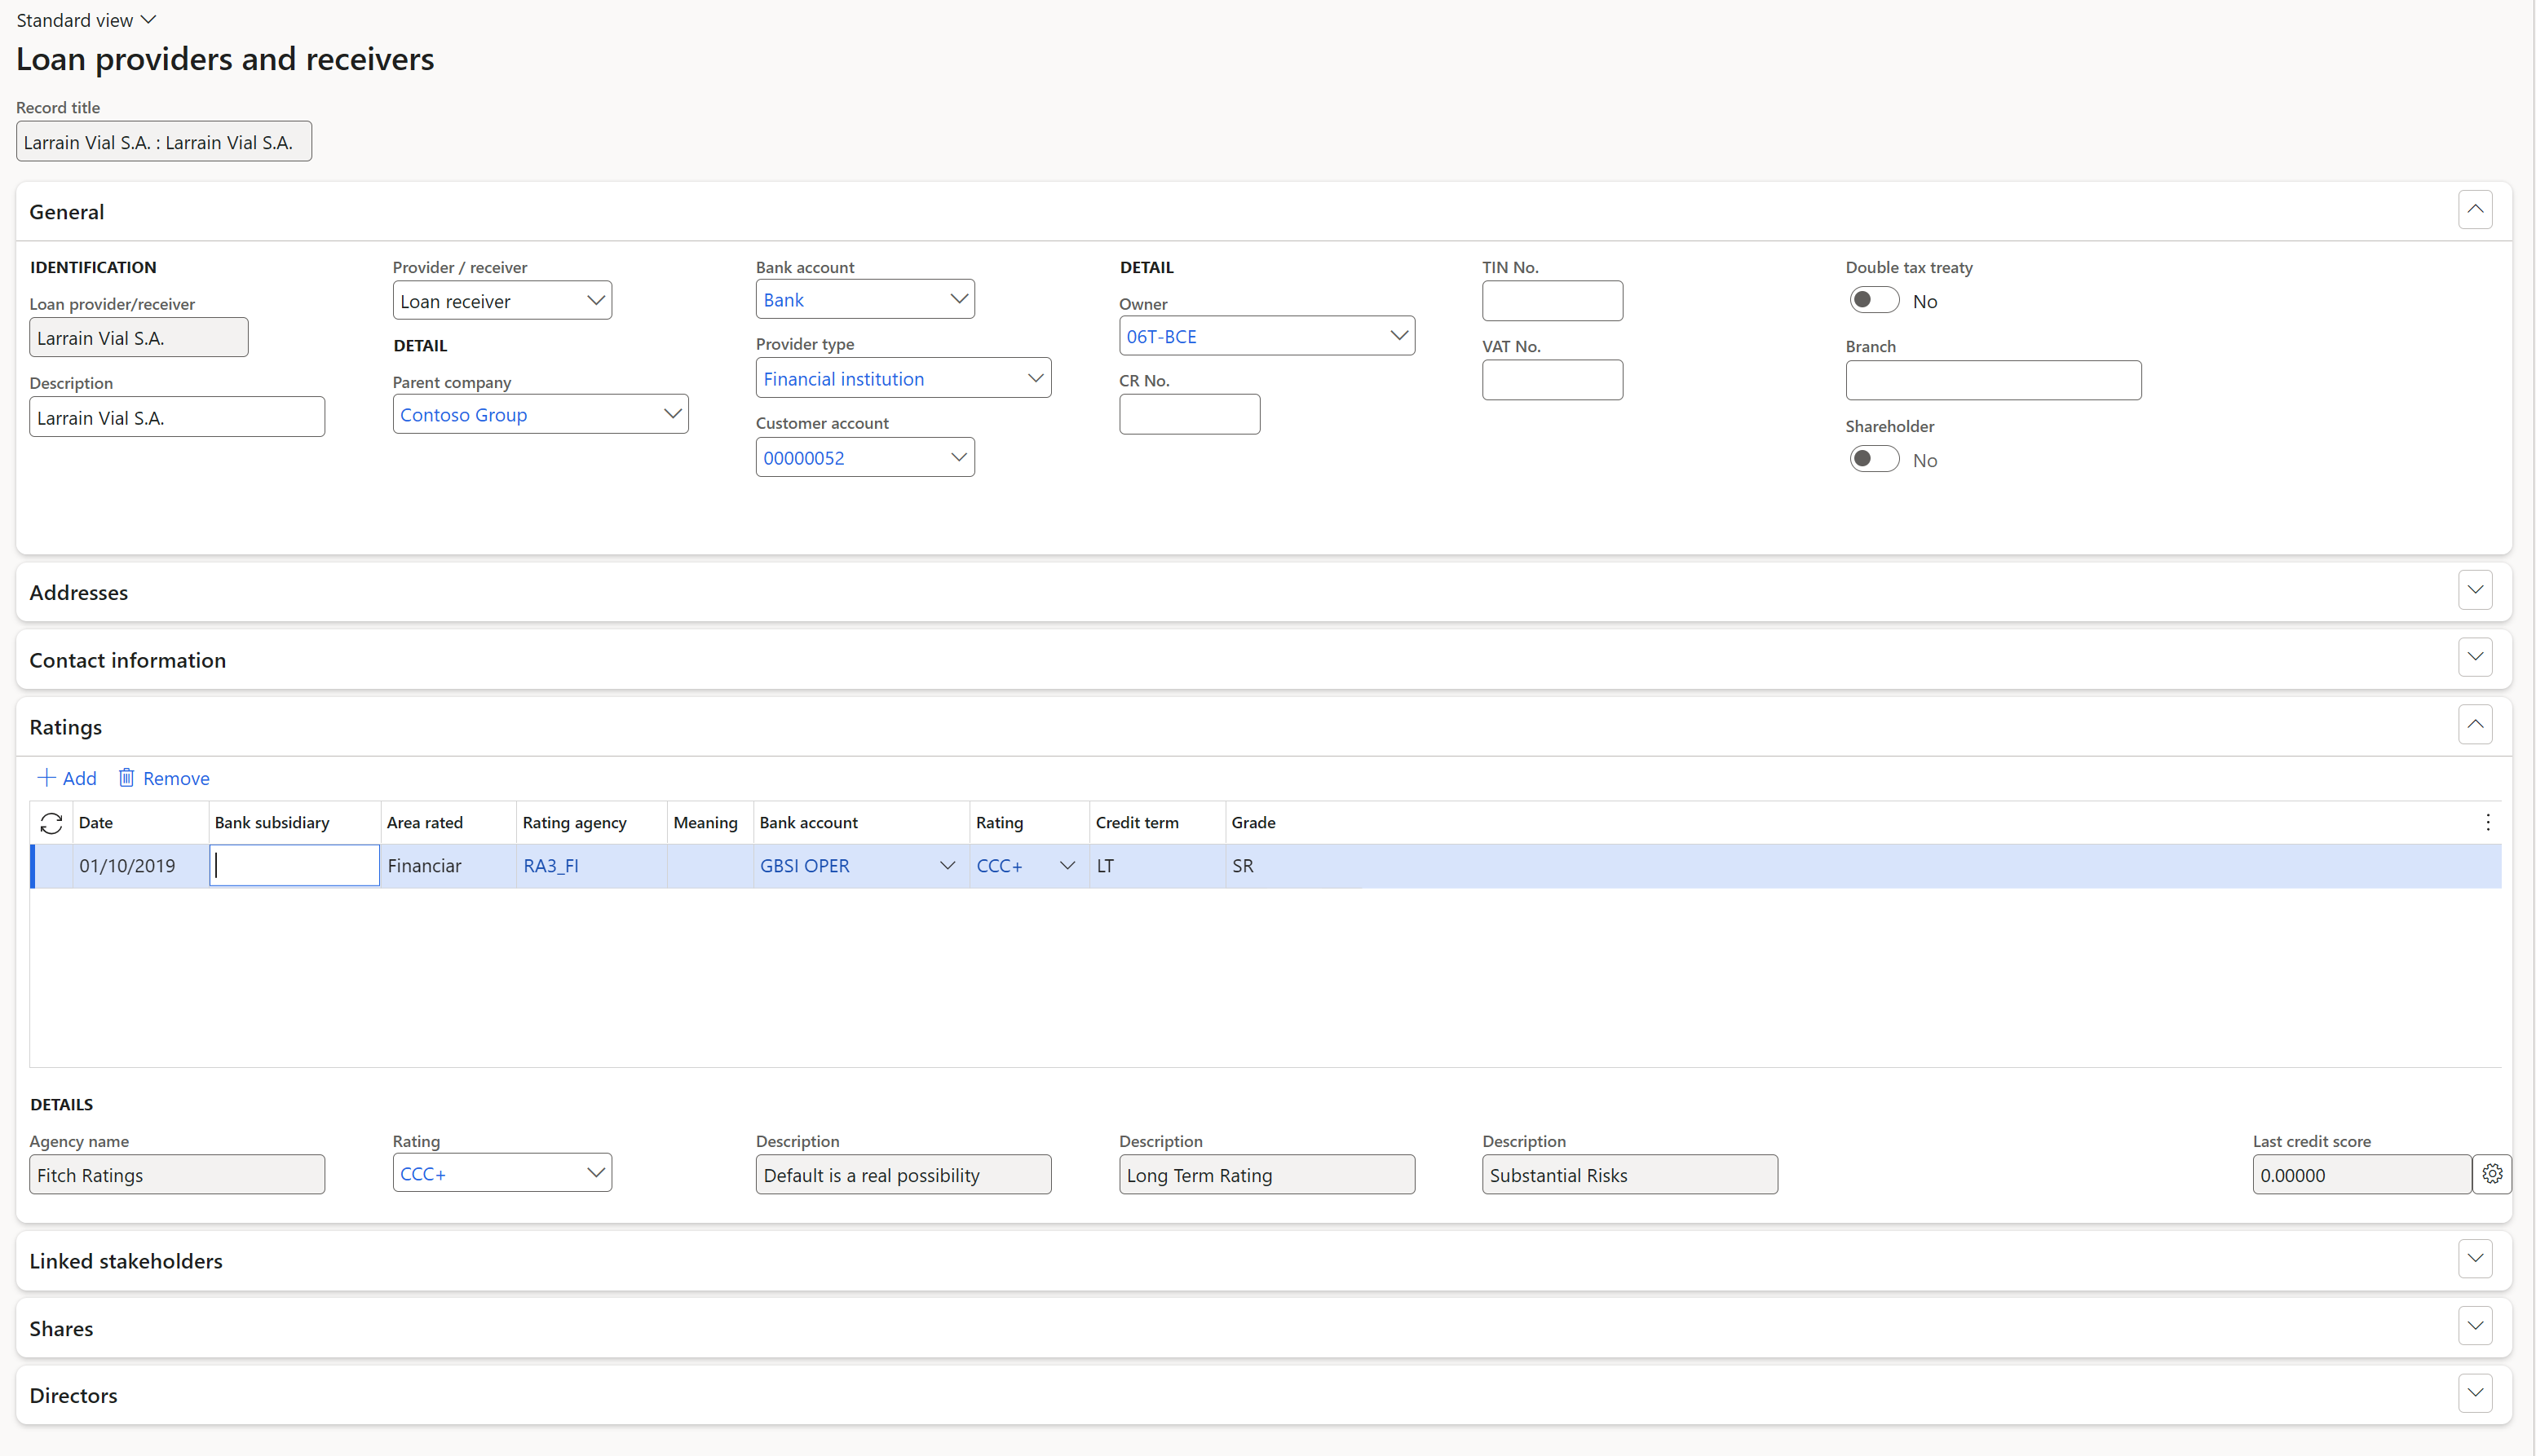This screenshot has width=2536, height=1456.
Task: Click the Grade column header
Action: pos(1253,822)
